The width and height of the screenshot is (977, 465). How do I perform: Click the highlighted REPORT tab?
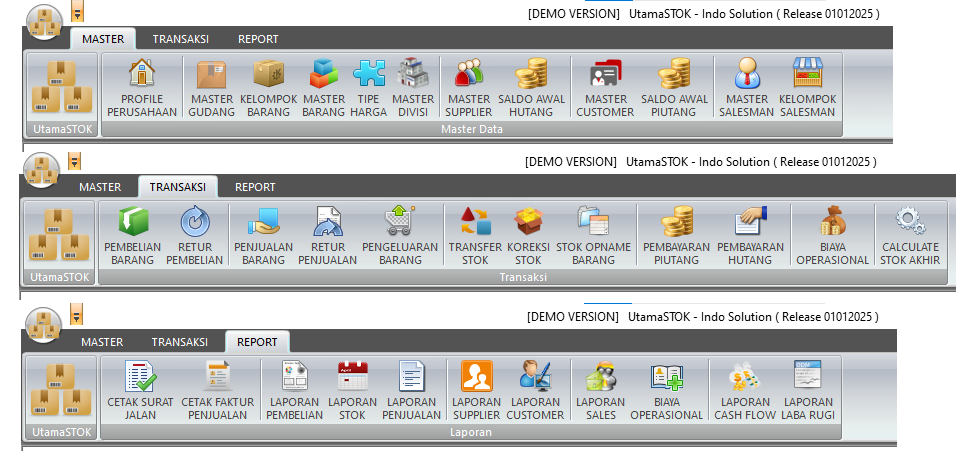click(257, 342)
